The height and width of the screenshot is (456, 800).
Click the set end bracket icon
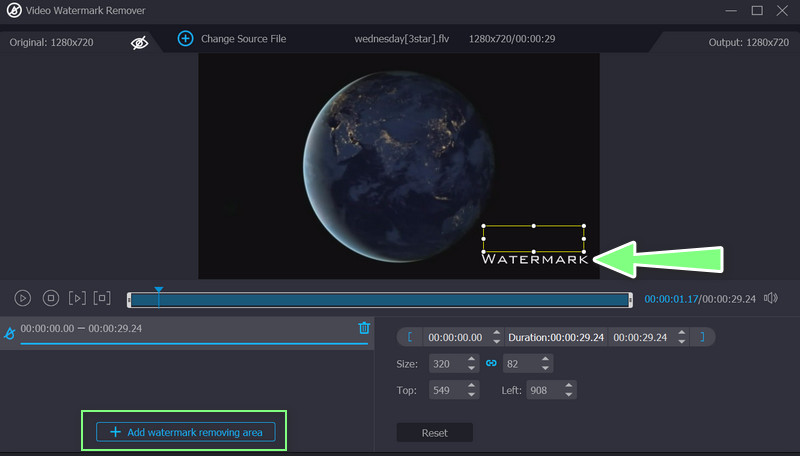tap(702, 337)
